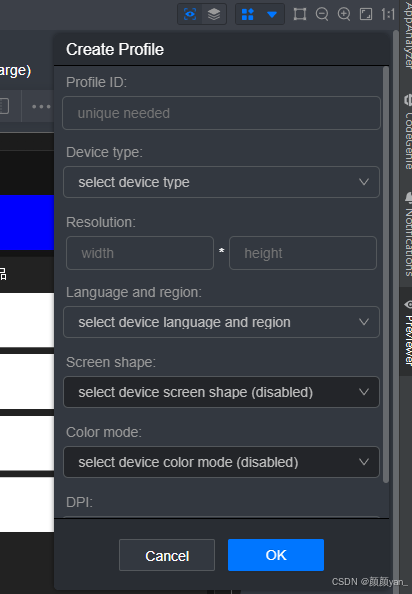The width and height of the screenshot is (412, 594).
Task: Click the layers stack icon
Action: pos(214,14)
